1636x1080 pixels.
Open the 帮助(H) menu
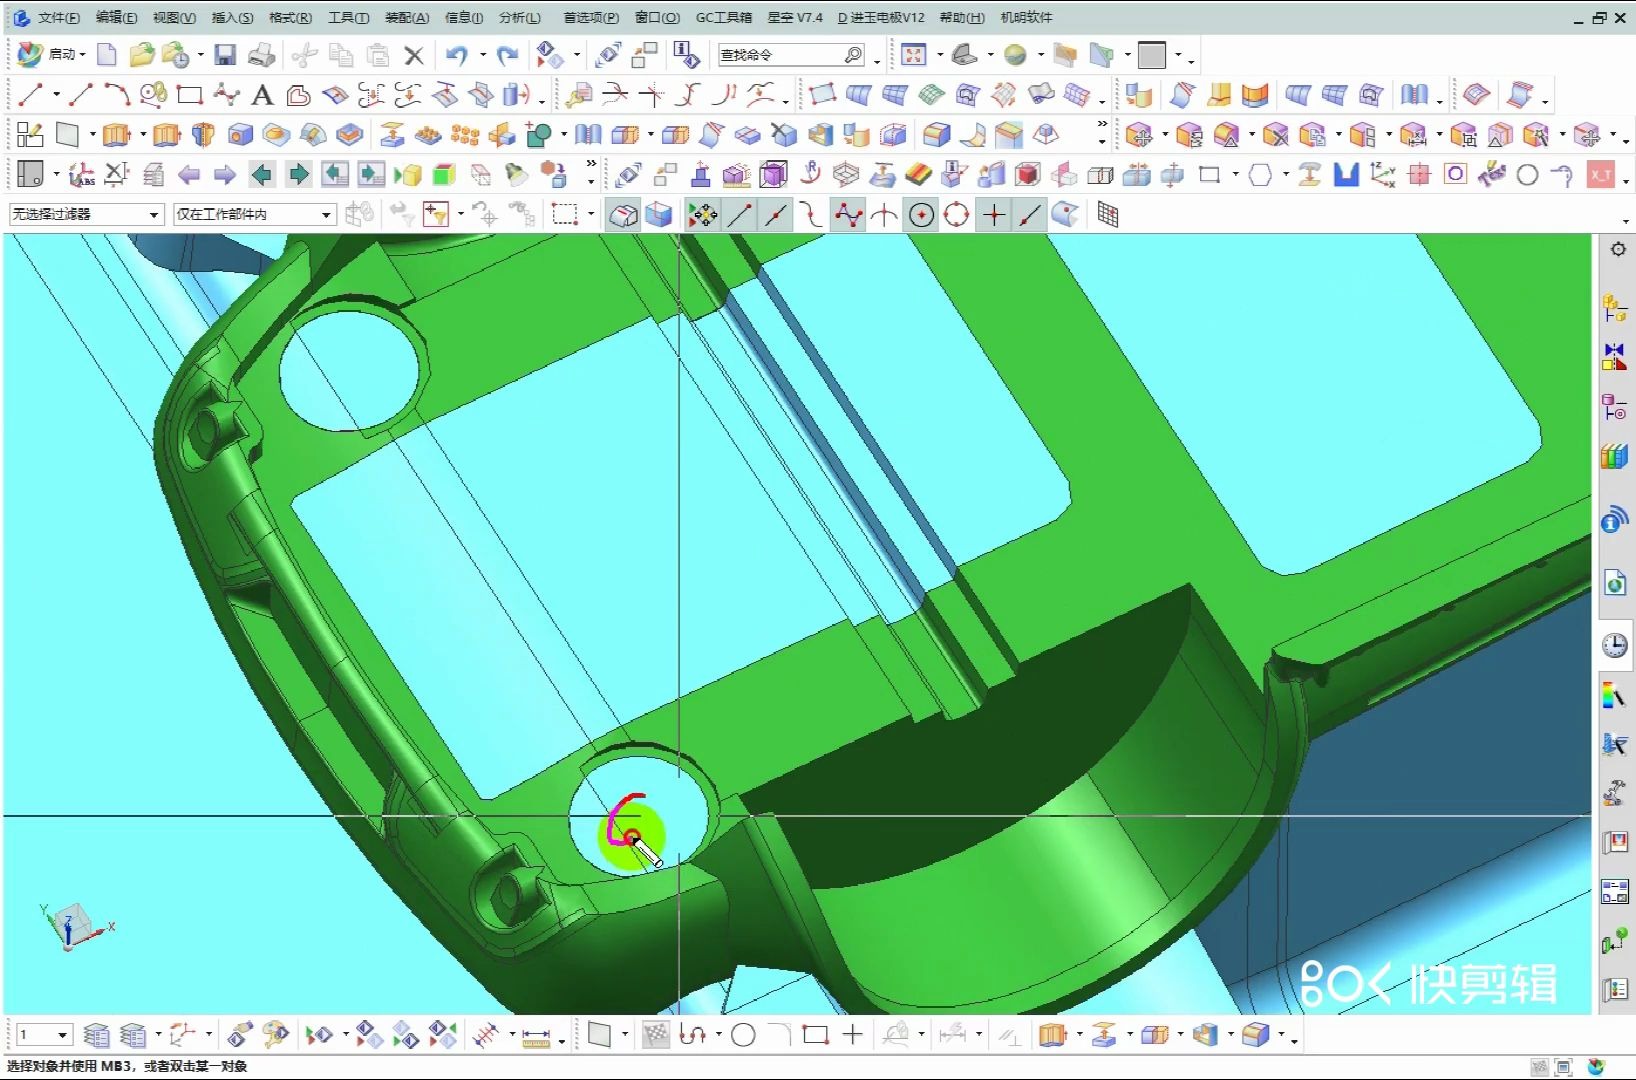(x=961, y=17)
